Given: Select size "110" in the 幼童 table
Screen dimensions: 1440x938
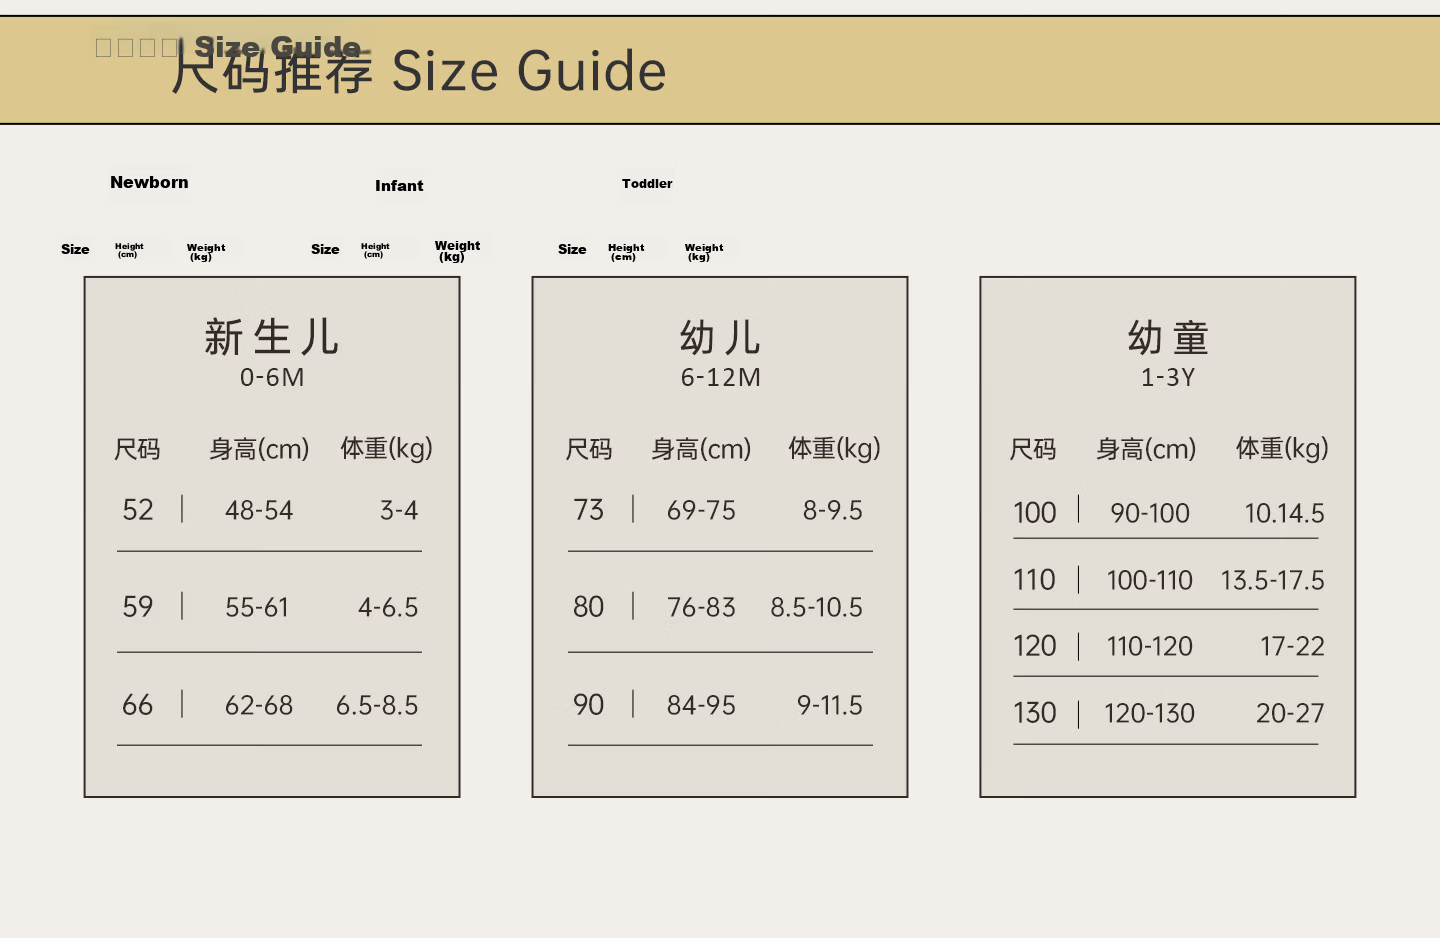Looking at the screenshot, I should 1034,580.
